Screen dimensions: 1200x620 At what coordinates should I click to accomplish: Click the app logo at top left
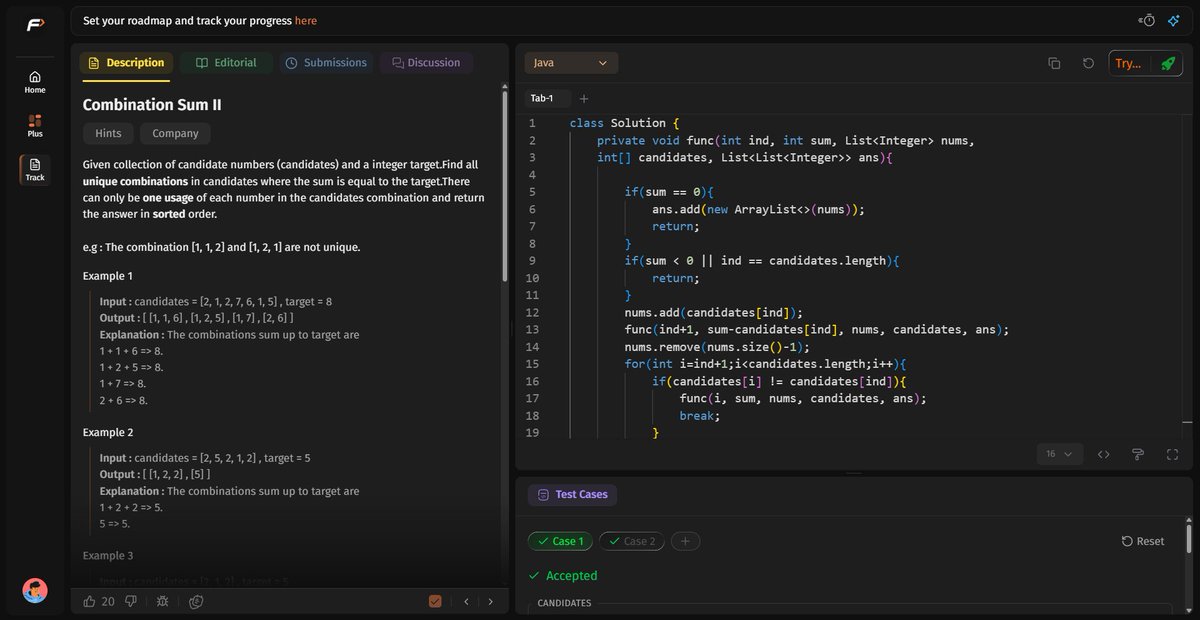(x=35, y=24)
